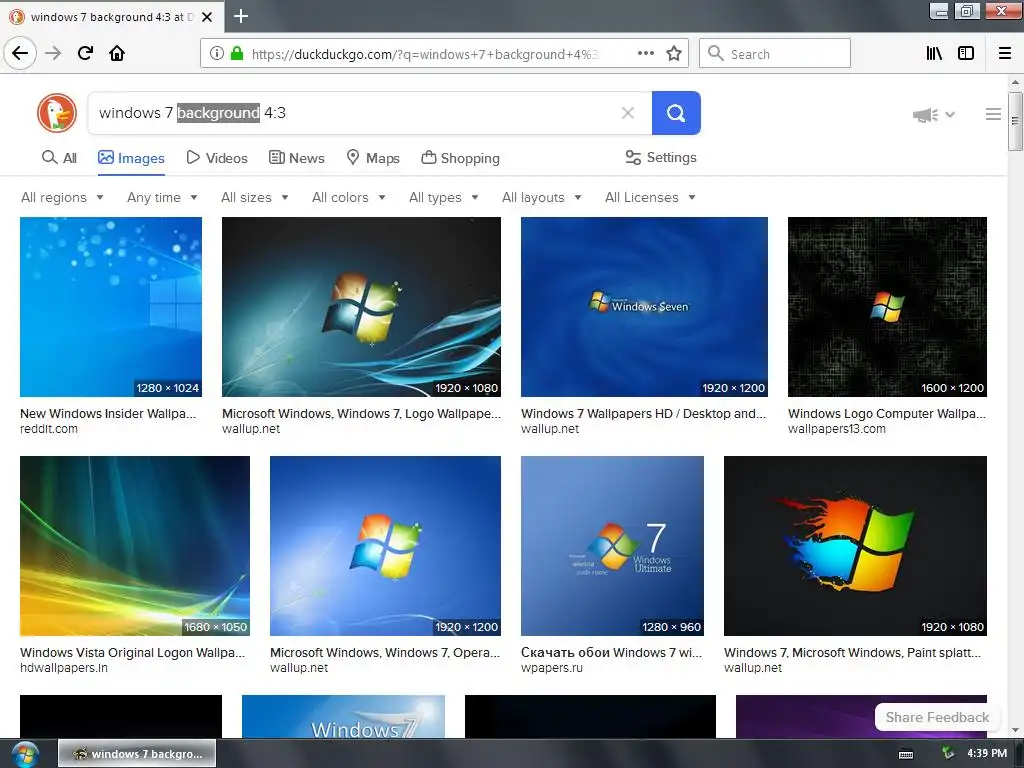
Task: Open the Windows Vista Logon wallpaper thumbnail
Action: point(135,546)
